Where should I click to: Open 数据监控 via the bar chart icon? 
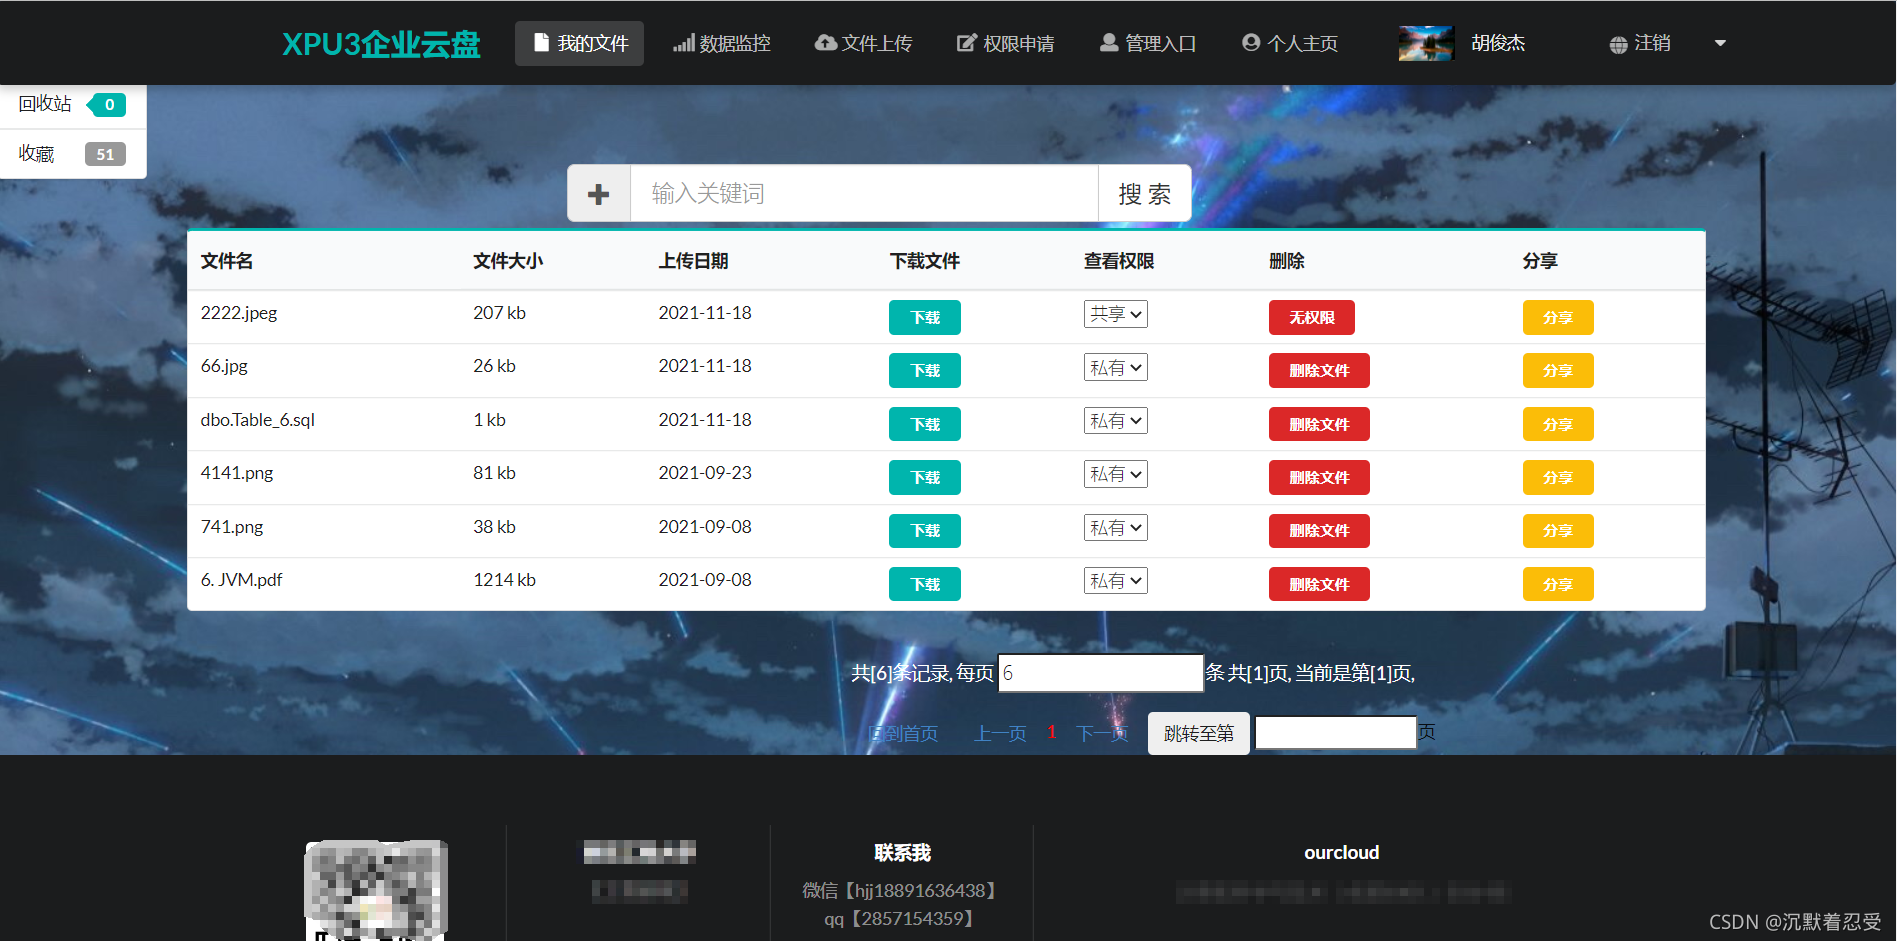(x=685, y=43)
